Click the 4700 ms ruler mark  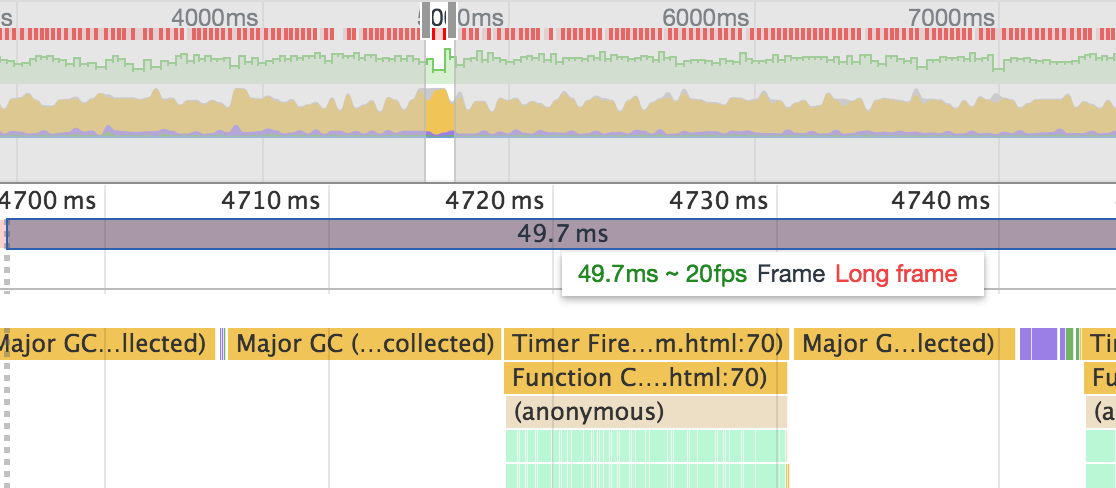[x=48, y=201]
